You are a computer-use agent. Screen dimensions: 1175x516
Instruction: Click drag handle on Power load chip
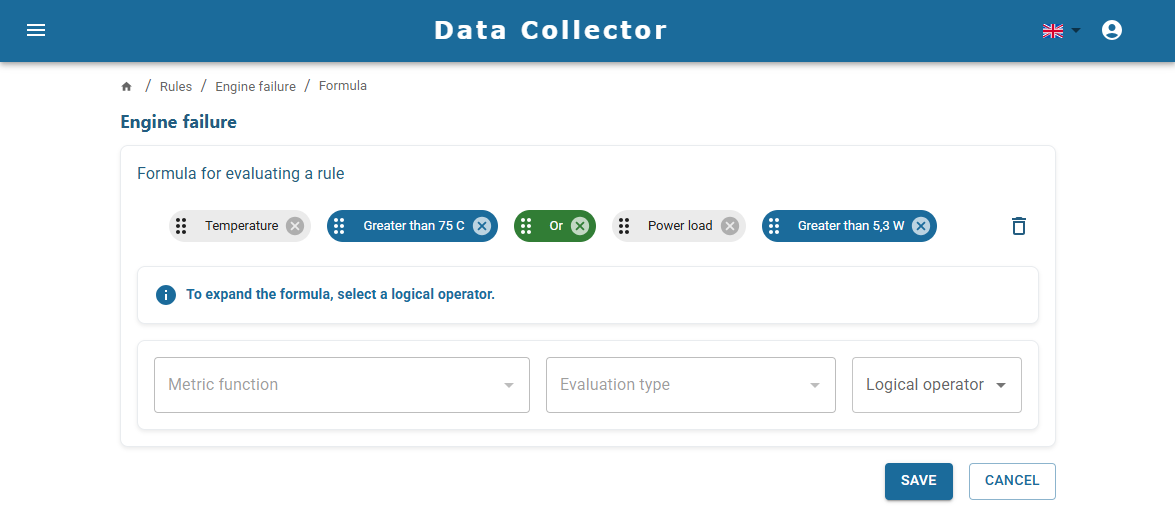click(x=624, y=226)
